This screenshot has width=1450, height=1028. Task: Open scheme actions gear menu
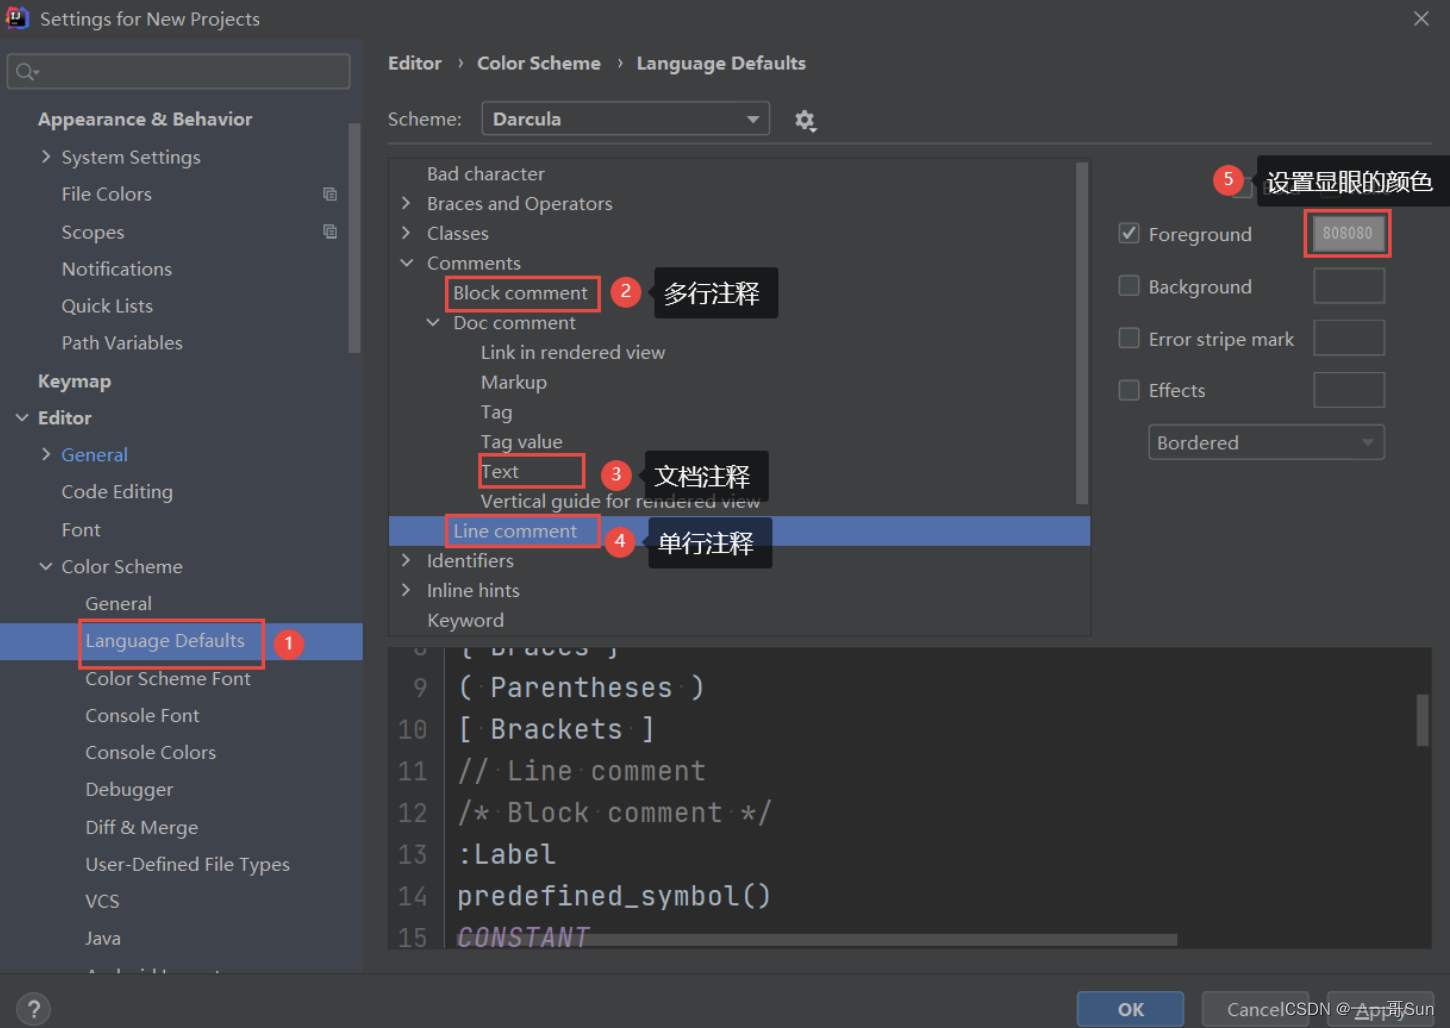coord(805,120)
